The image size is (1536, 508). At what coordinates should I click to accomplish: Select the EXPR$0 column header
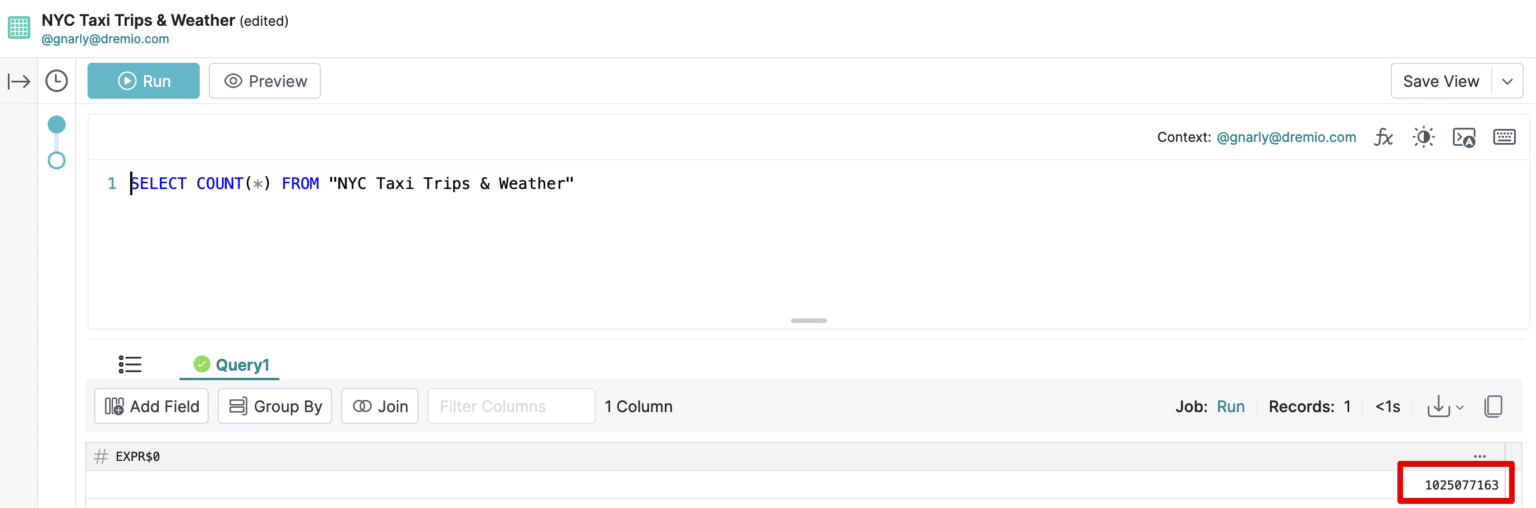(138, 456)
